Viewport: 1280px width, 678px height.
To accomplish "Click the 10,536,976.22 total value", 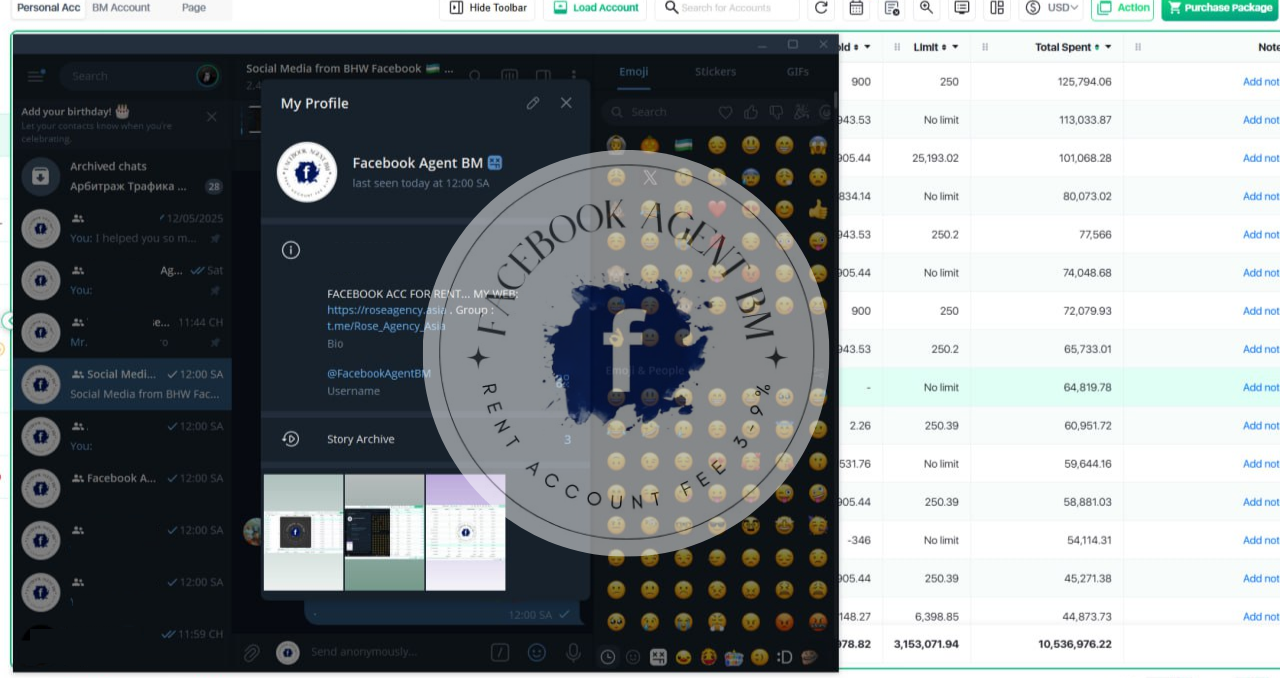I will pyautogui.click(x=1074, y=644).
